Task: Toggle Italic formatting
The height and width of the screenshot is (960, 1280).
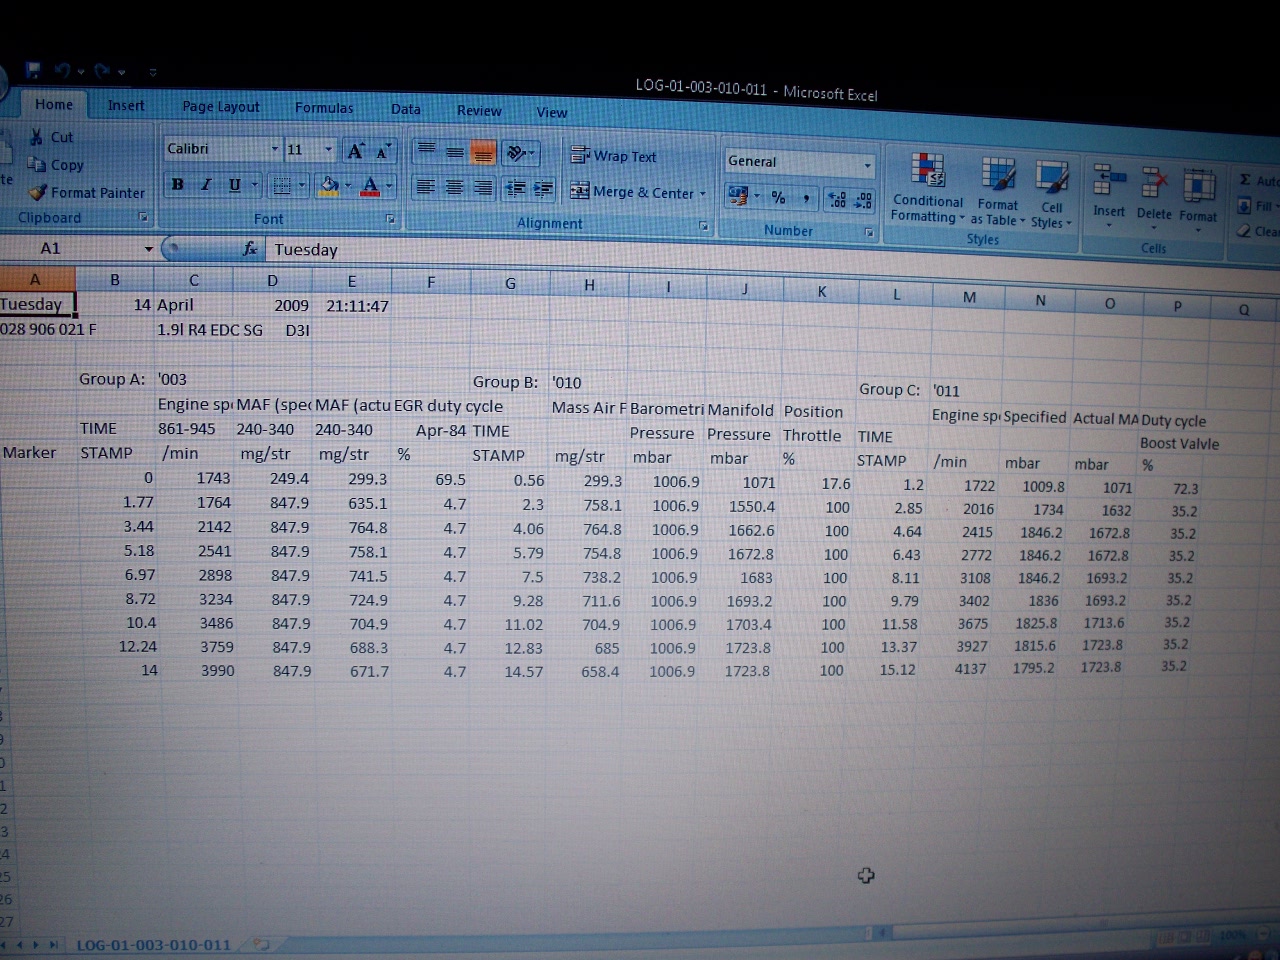Action: coord(206,184)
